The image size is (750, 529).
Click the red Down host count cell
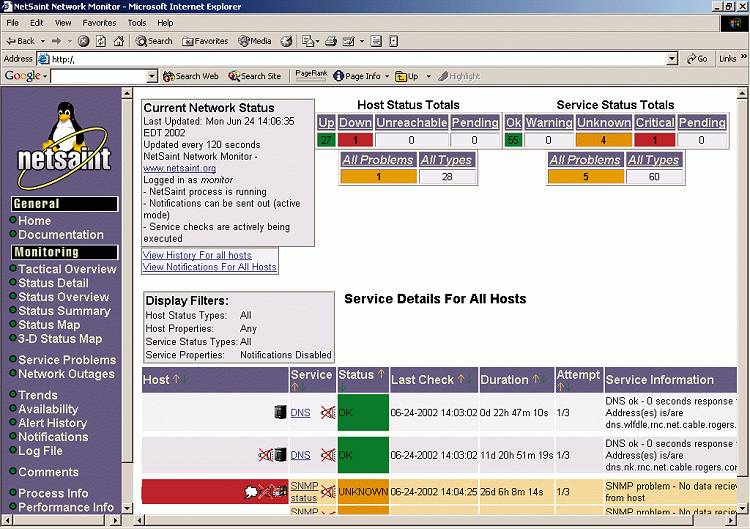point(355,140)
